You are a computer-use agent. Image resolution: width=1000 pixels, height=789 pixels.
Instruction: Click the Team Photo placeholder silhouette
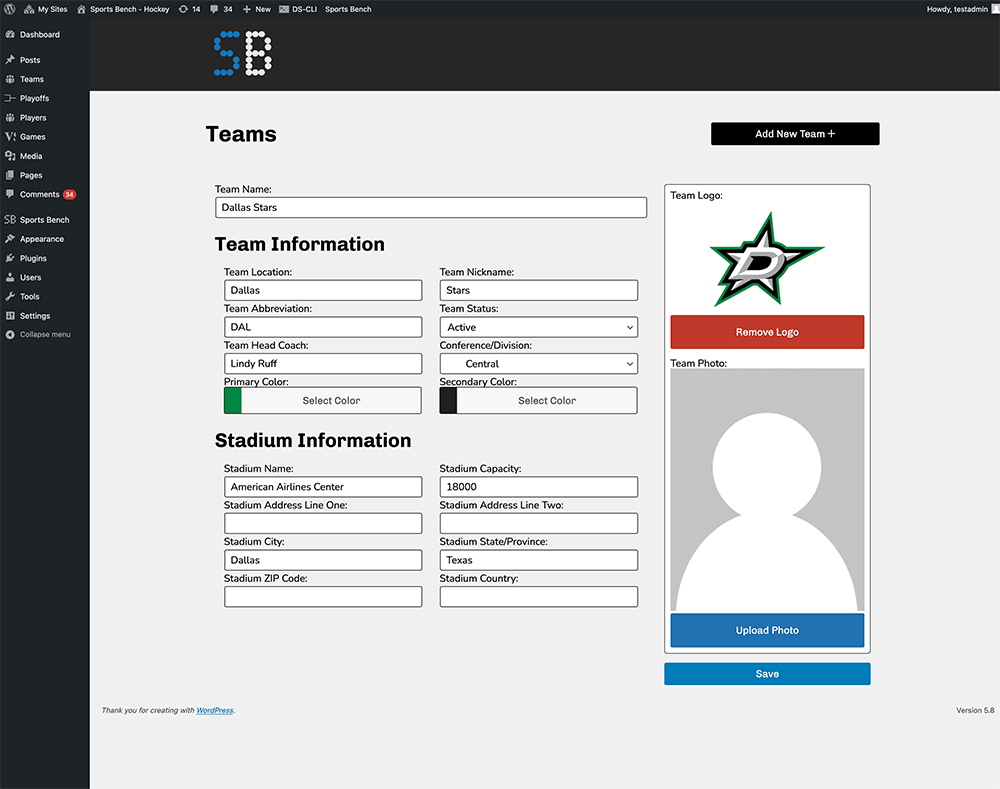click(767, 490)
